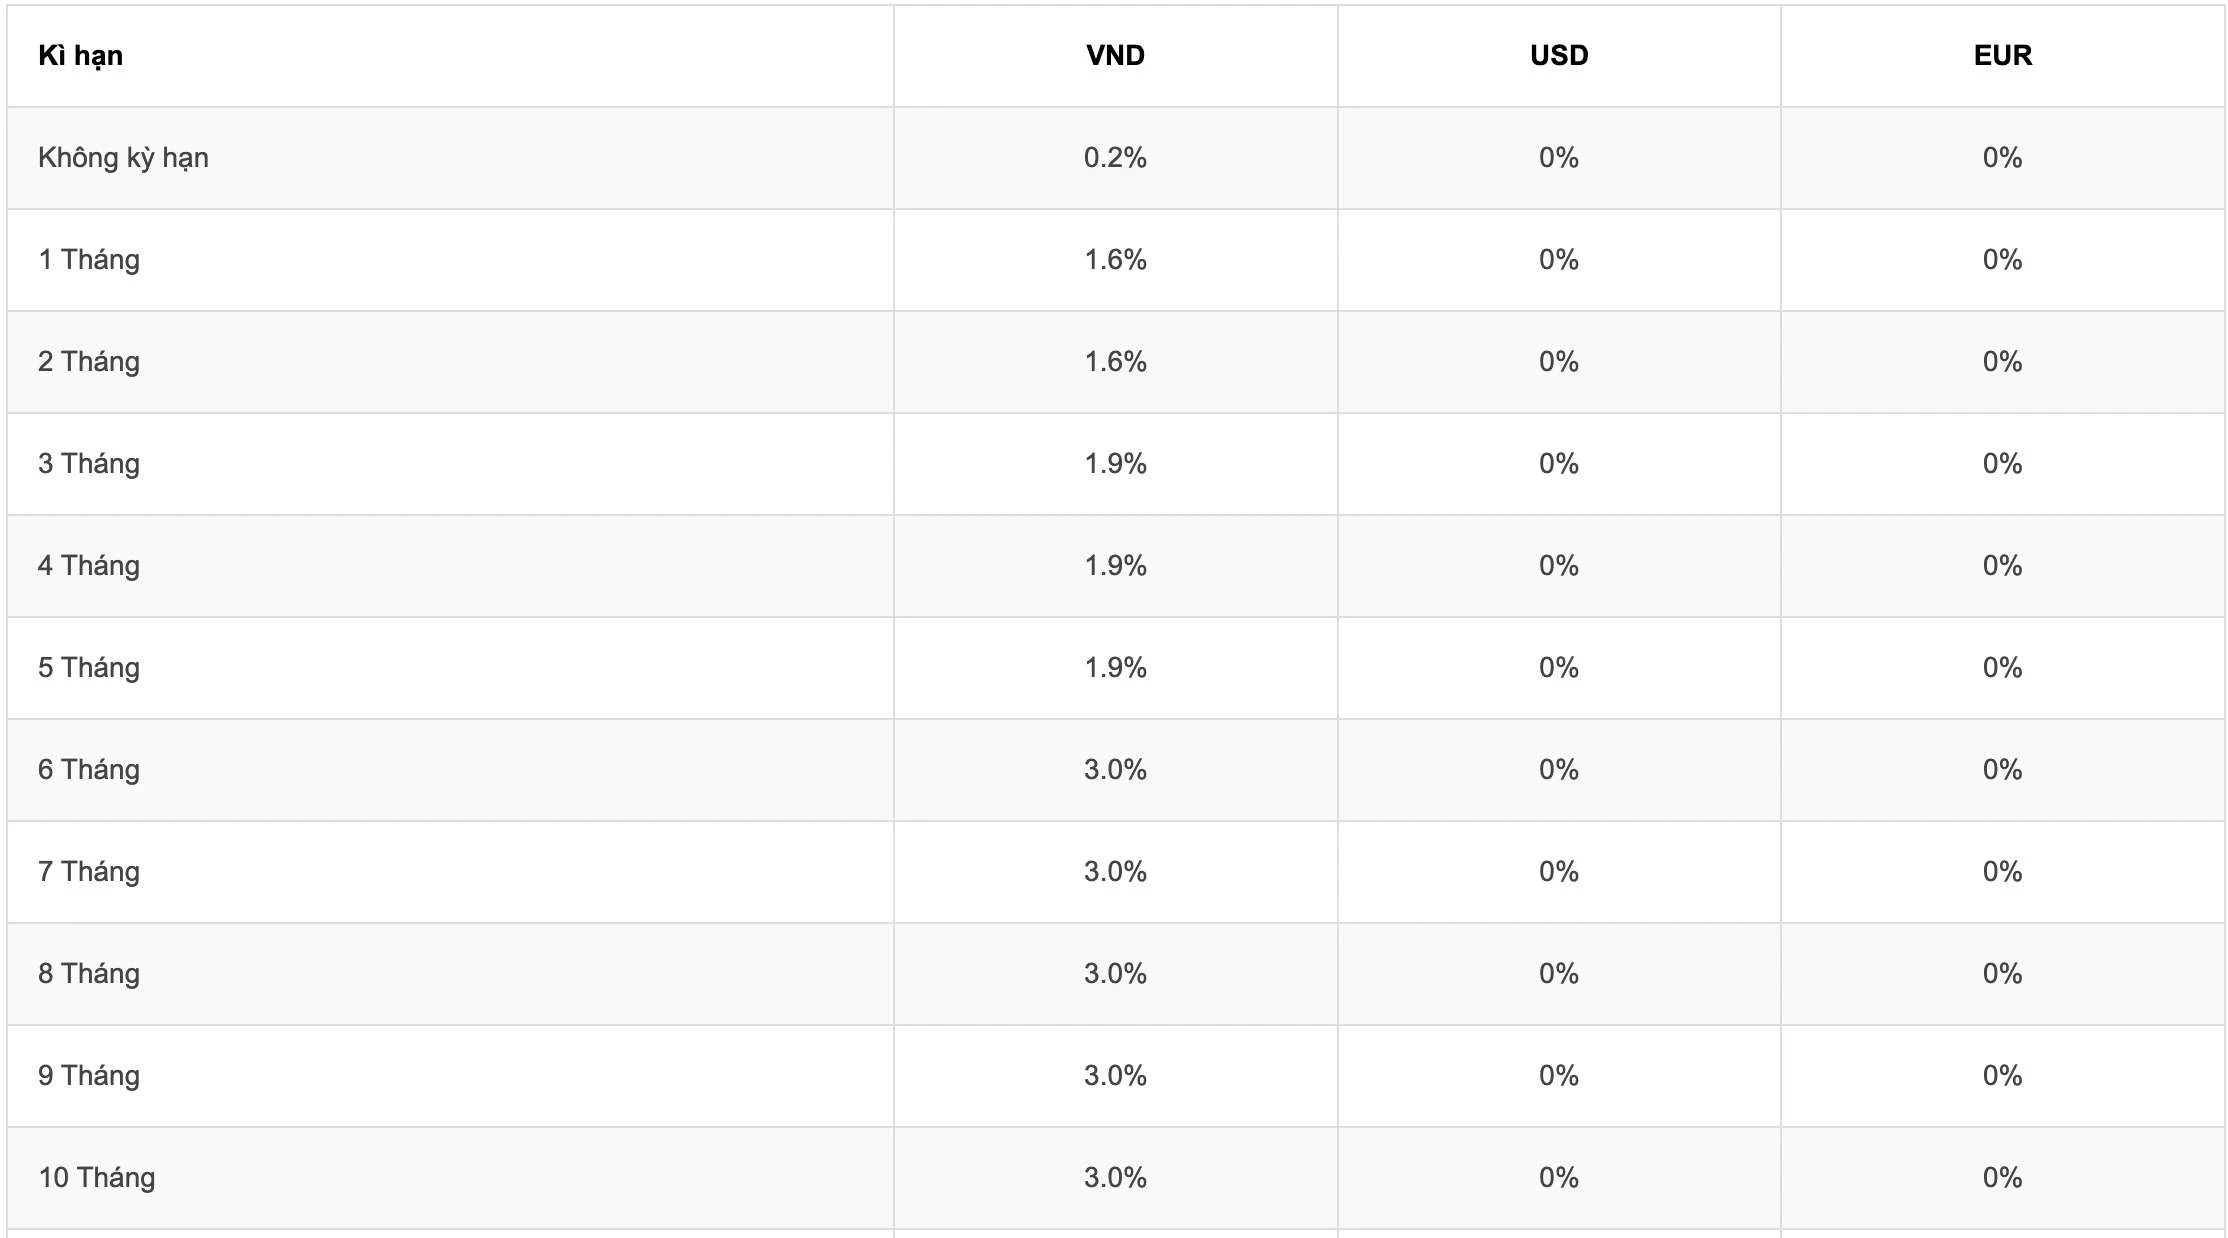Viewport: 2228px width, 1238px height.
Task: Select the 1 Tháng row label
Action: [89, 260]
